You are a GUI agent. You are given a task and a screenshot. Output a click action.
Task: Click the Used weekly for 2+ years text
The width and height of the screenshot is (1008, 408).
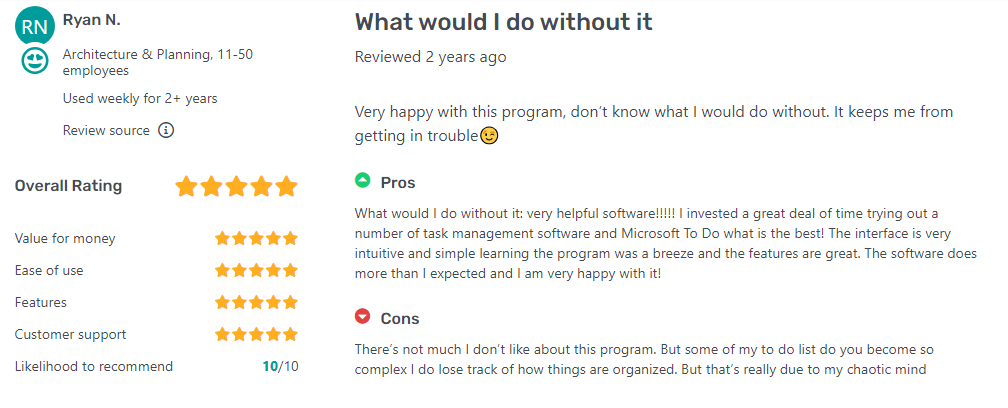pos(140,98)
